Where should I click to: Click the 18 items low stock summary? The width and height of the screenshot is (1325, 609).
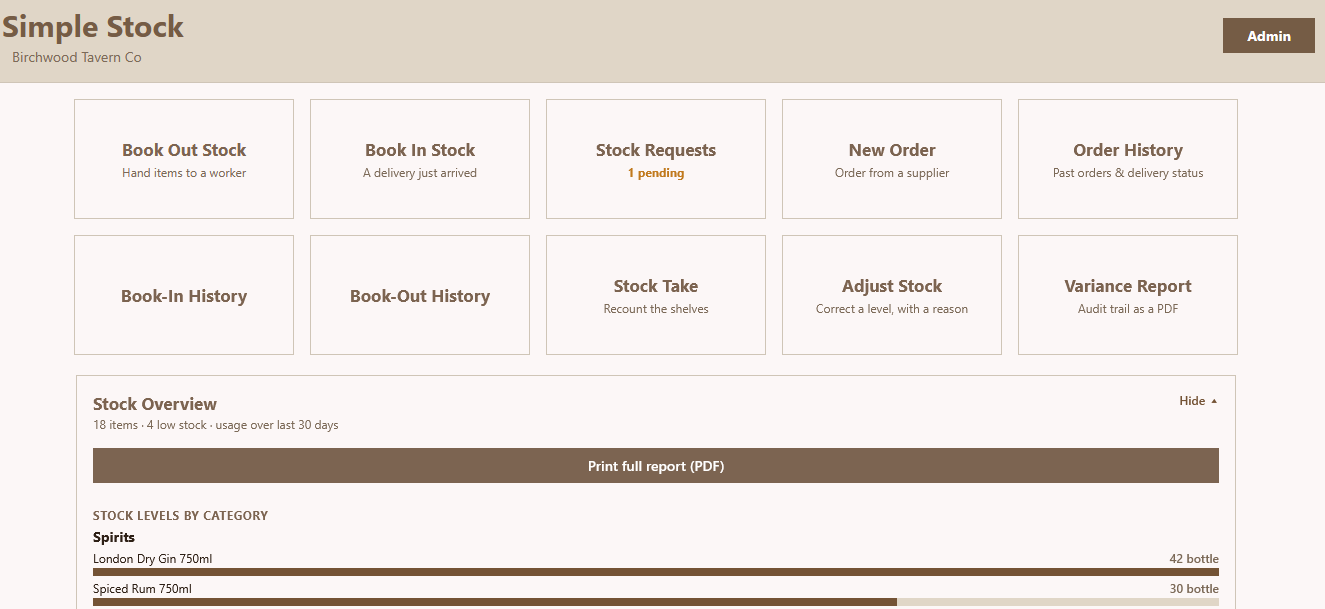click(x=216, y=425)
